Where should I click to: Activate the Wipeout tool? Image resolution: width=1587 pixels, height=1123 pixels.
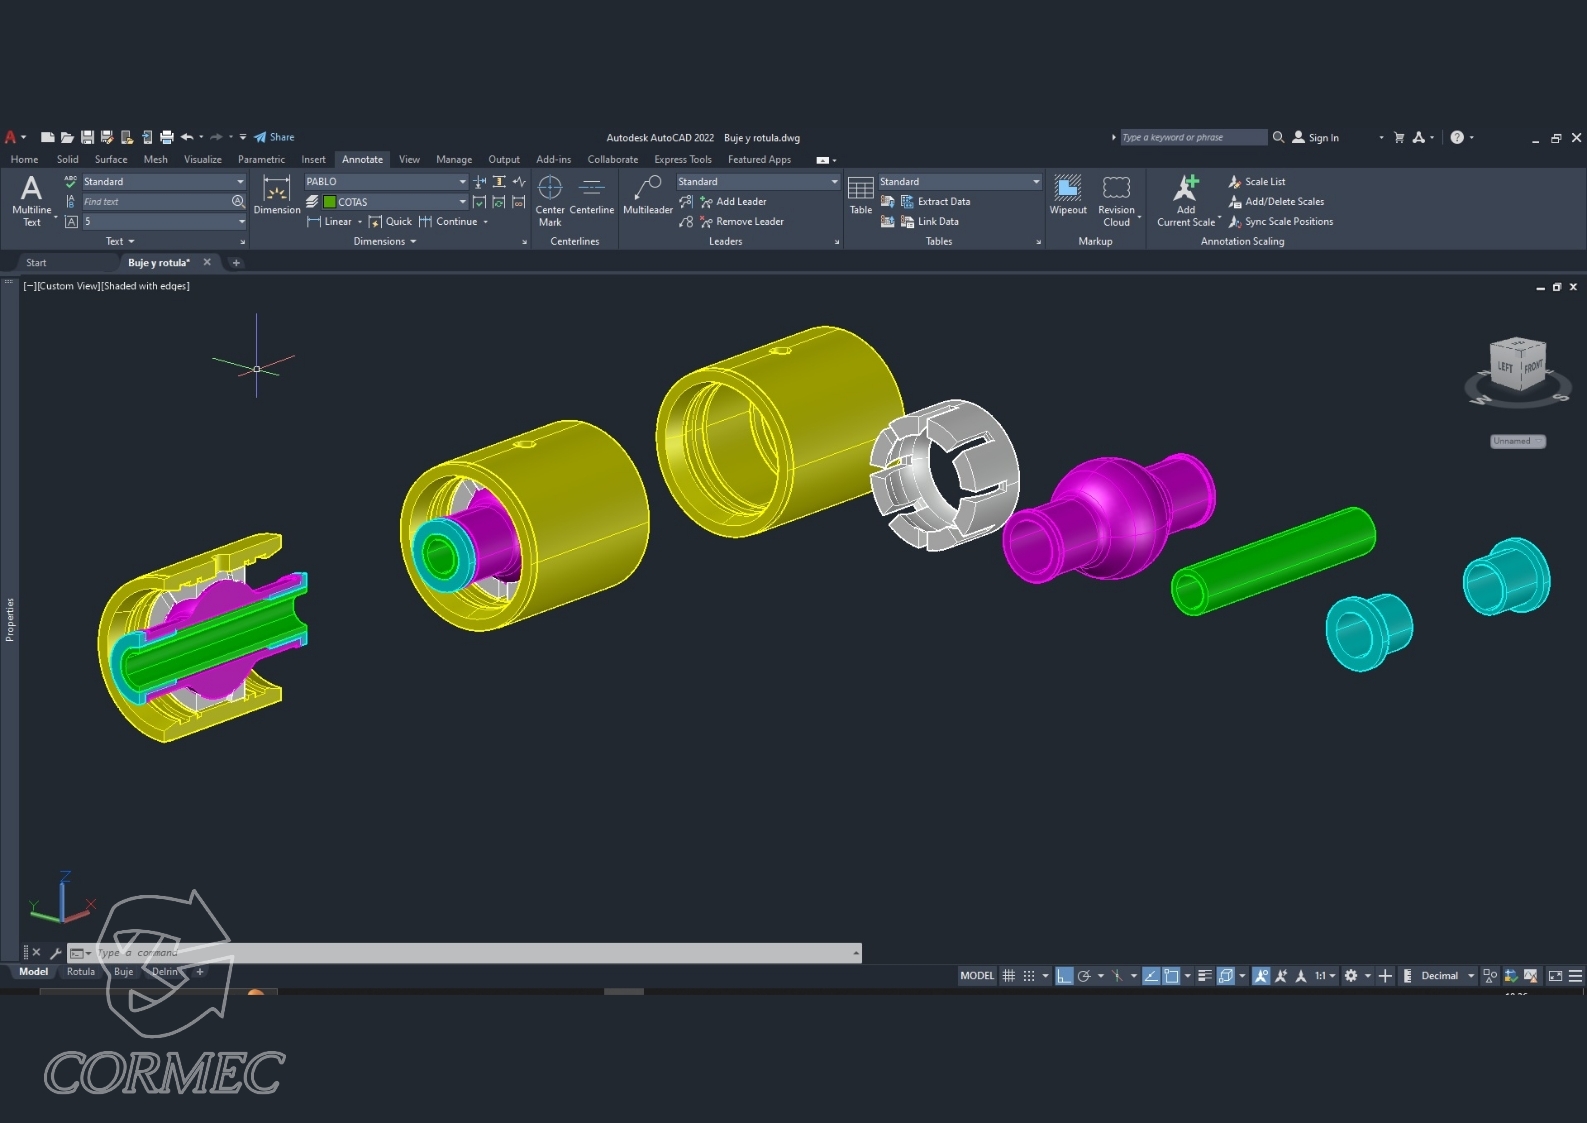1067,195
